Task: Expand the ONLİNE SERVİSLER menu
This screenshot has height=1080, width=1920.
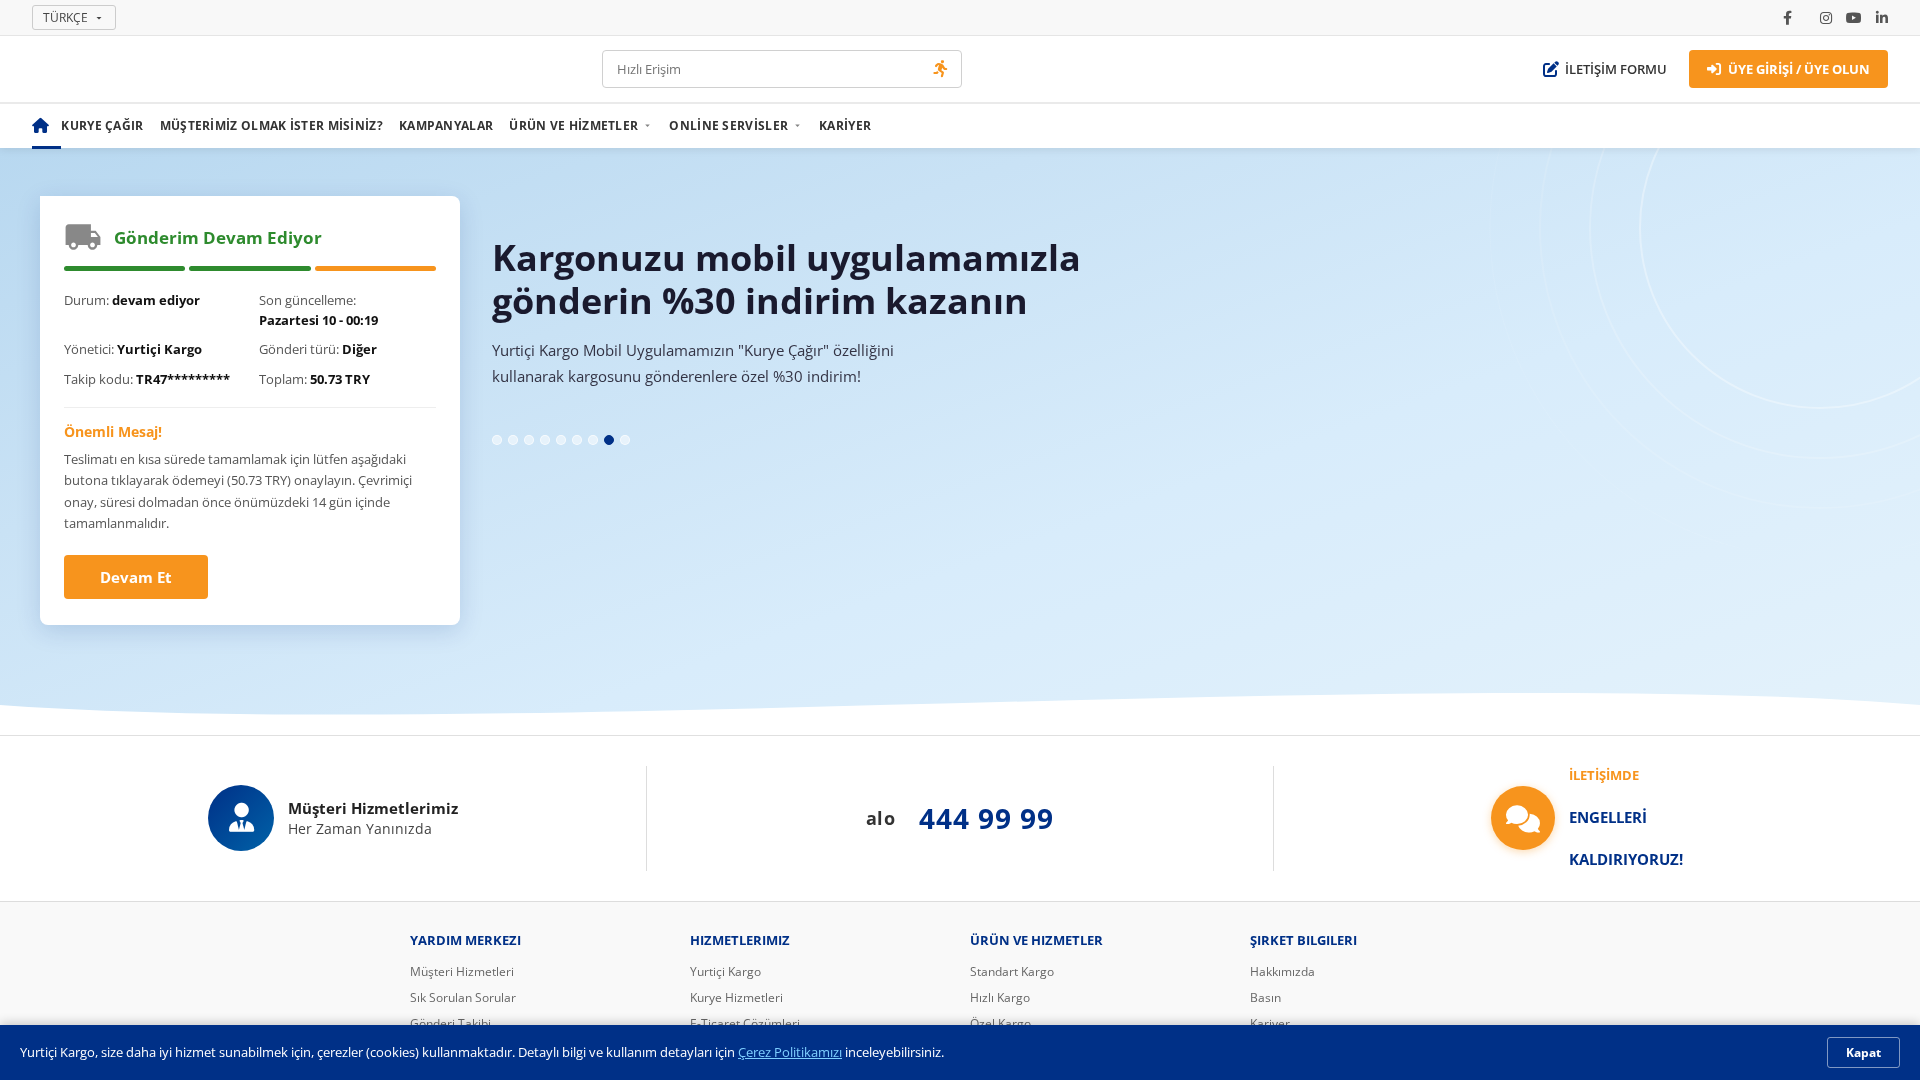Action: [735, 126]
